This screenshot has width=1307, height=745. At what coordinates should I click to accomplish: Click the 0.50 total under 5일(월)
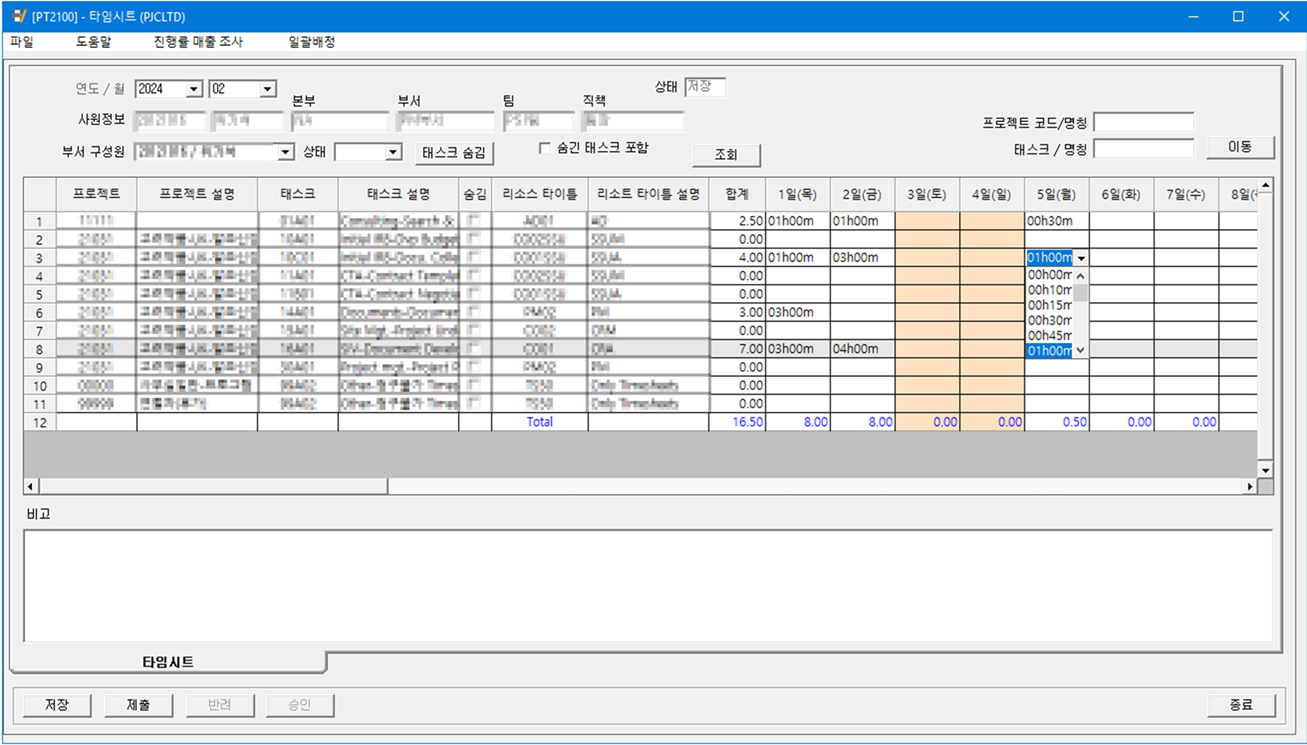1057,422
